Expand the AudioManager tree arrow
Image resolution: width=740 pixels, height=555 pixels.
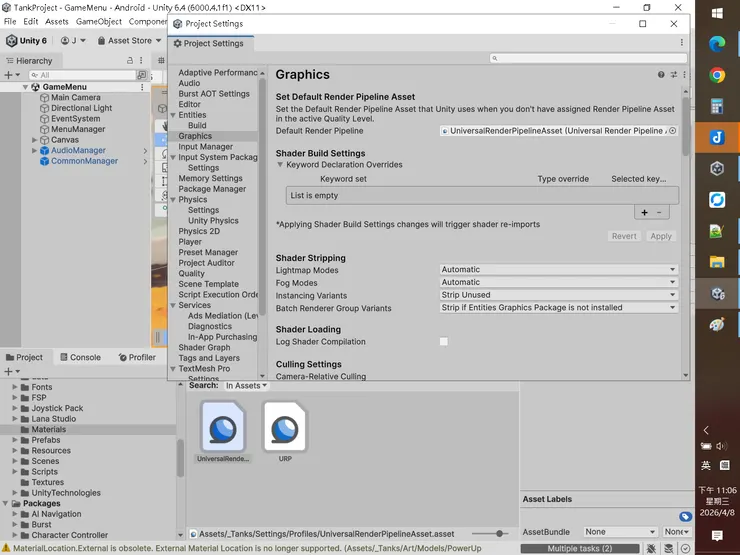point(34,151)
